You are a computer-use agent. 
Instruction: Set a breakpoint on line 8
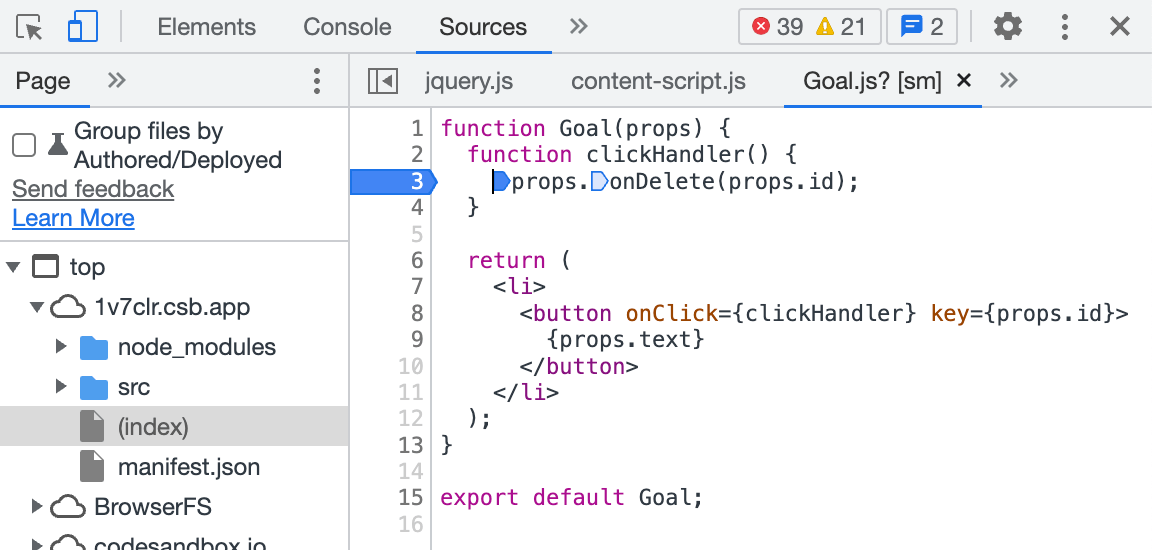pyautogui.click(x=417, y=314)
